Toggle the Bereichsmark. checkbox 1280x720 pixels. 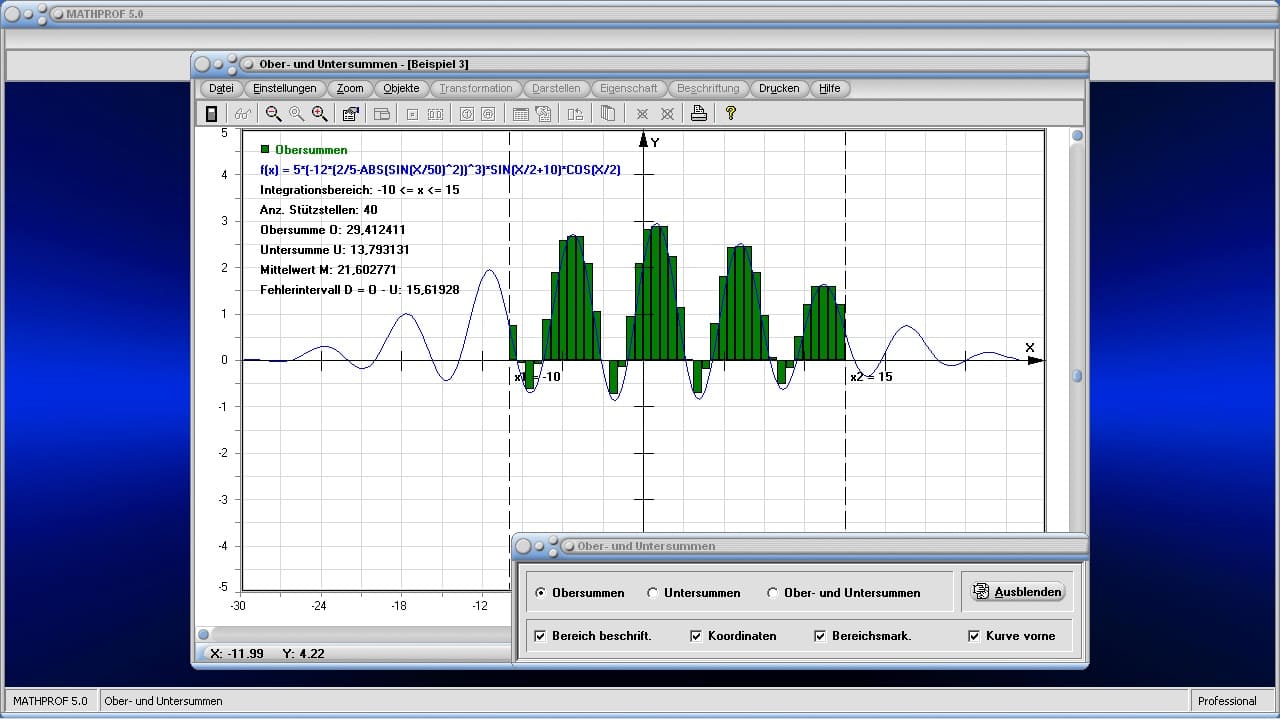click(x=820, y=636)
